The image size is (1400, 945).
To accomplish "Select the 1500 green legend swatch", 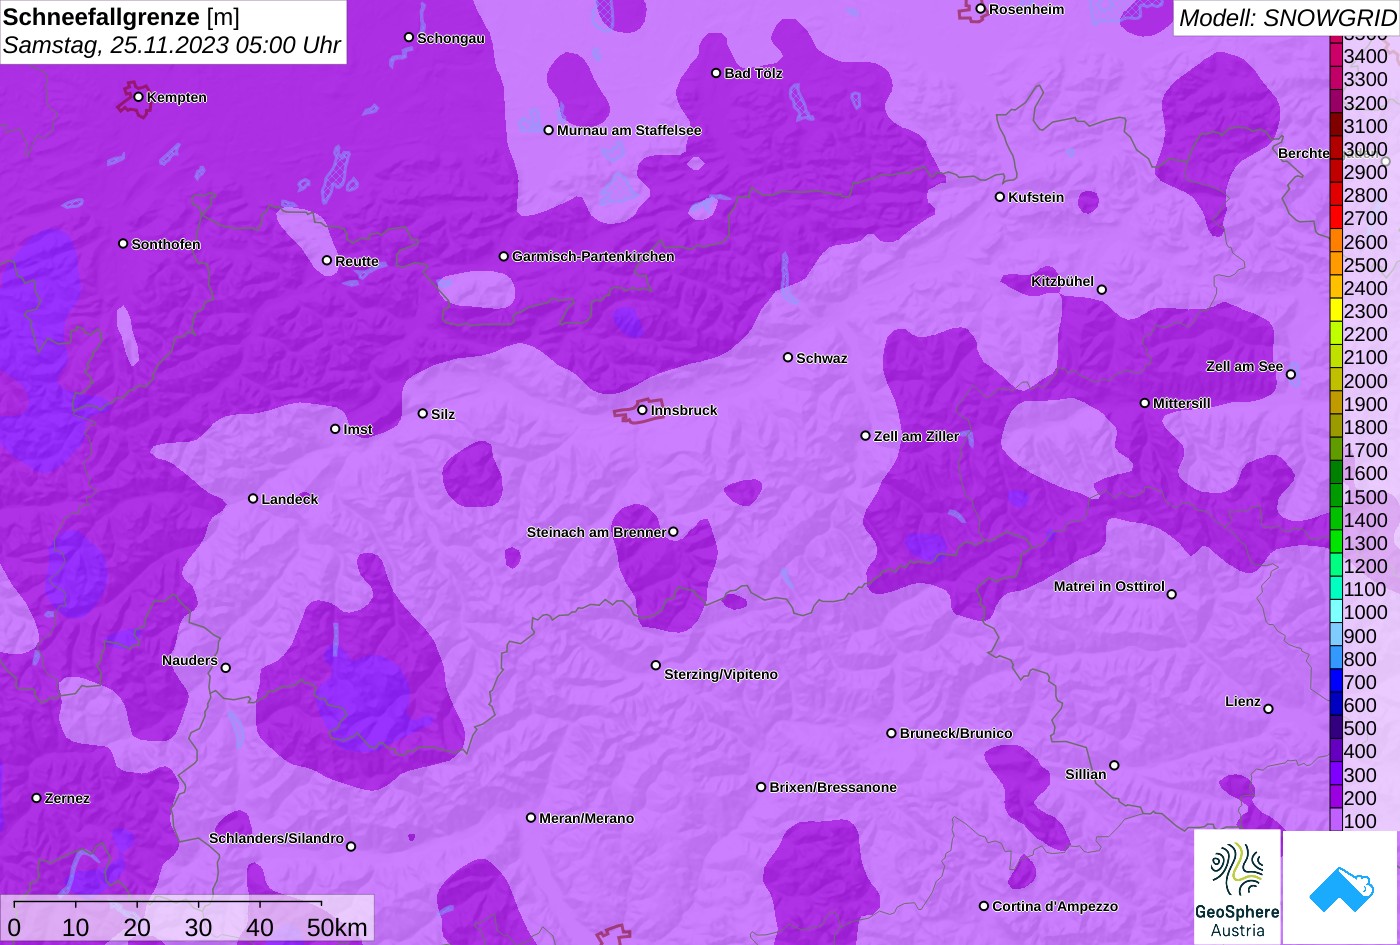I will (1335, 497).
